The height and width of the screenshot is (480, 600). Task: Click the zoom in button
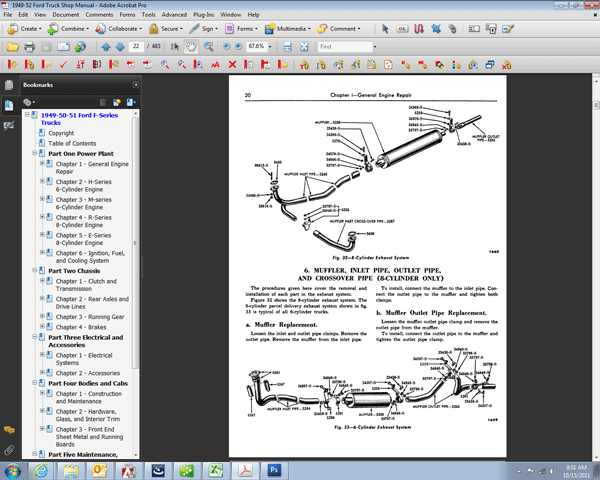pos(238,47)
